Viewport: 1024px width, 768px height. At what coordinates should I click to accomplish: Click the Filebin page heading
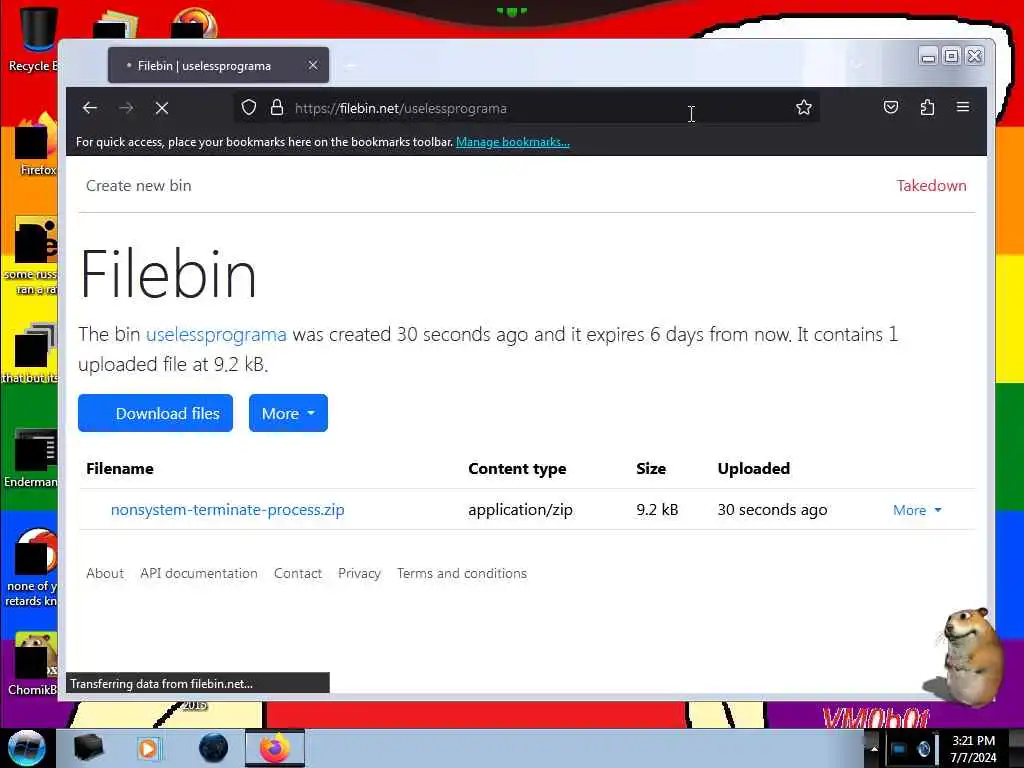click(x=168, y=274)
